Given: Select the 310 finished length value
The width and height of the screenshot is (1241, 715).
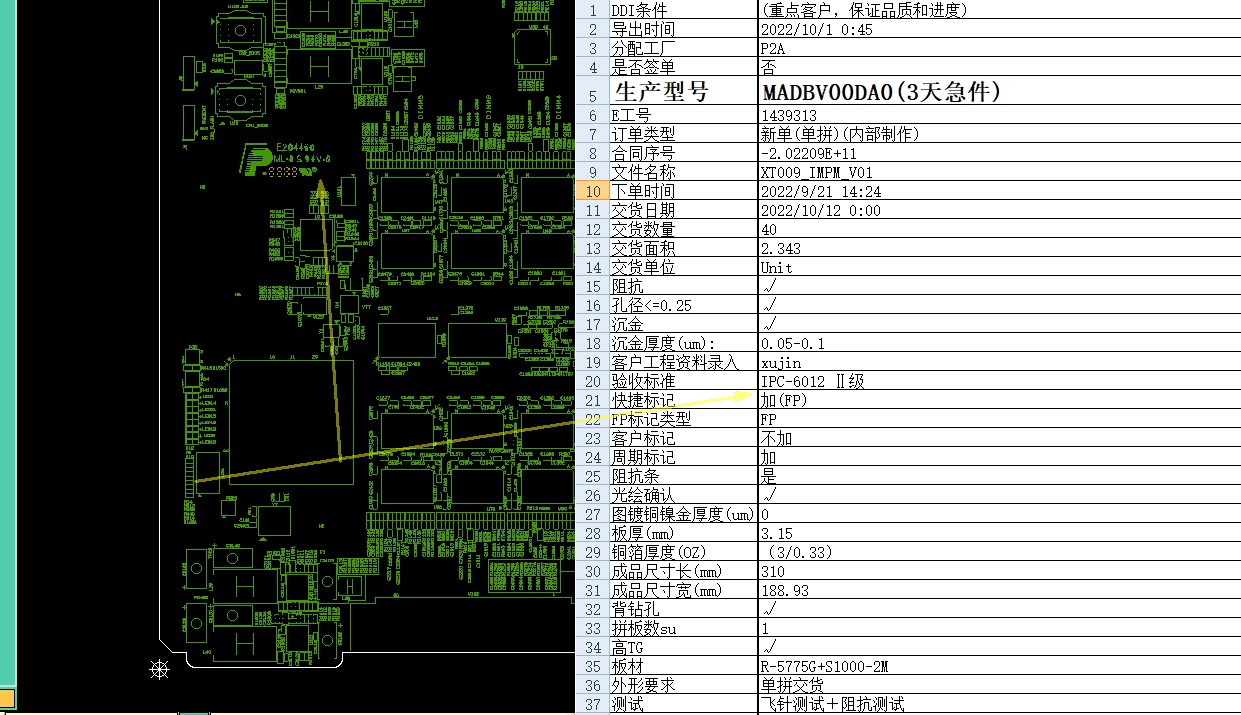Looking at the screenshot, I should [x=999, y=571].
